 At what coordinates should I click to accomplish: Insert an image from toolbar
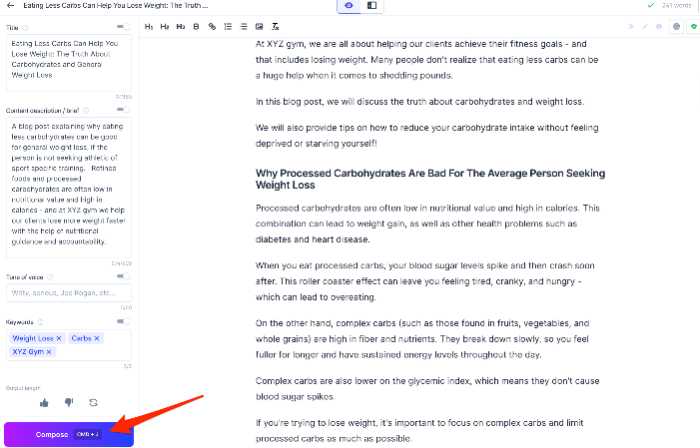tap(259, 26)
